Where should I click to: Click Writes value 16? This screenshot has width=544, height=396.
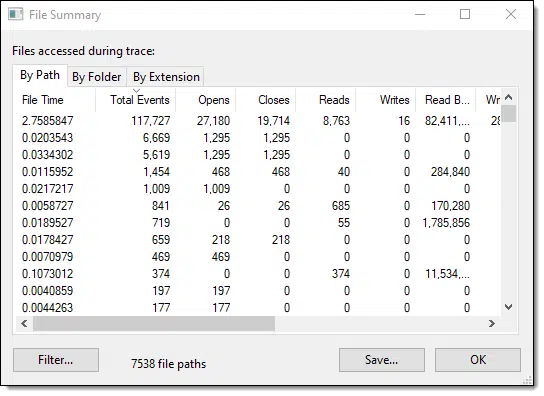pyautogui.click(x=404, y=121)
